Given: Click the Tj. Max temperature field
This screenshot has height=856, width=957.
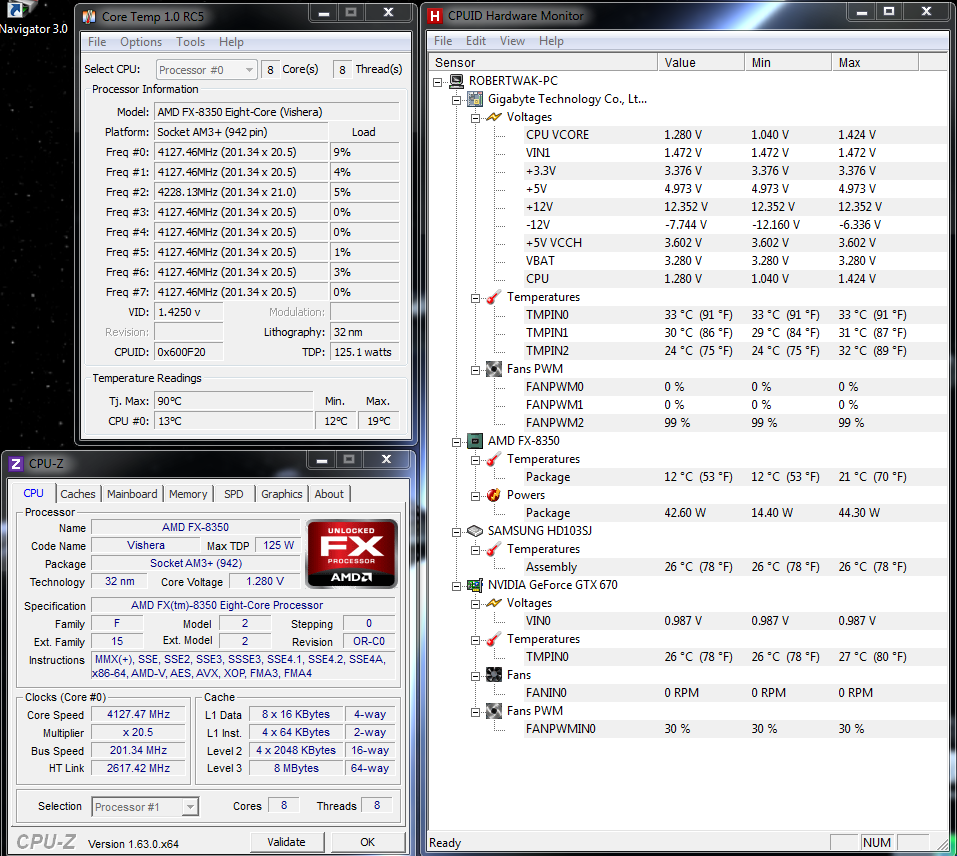Looking at the screenshot, I should [234, 401].
